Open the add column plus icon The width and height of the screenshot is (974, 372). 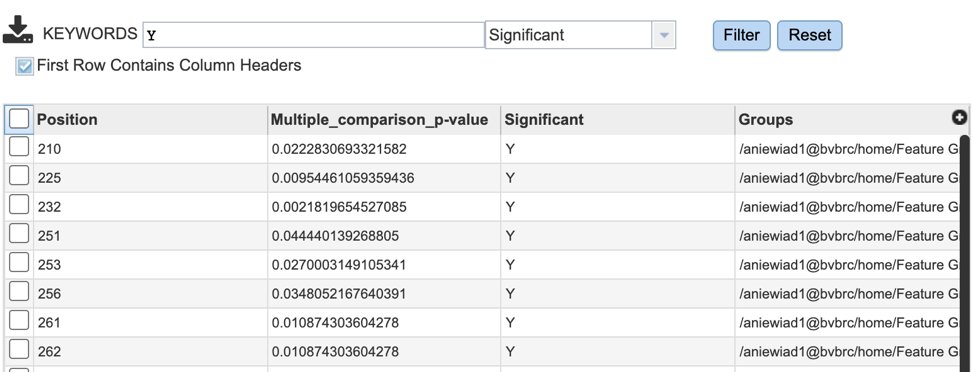[959, 117]
